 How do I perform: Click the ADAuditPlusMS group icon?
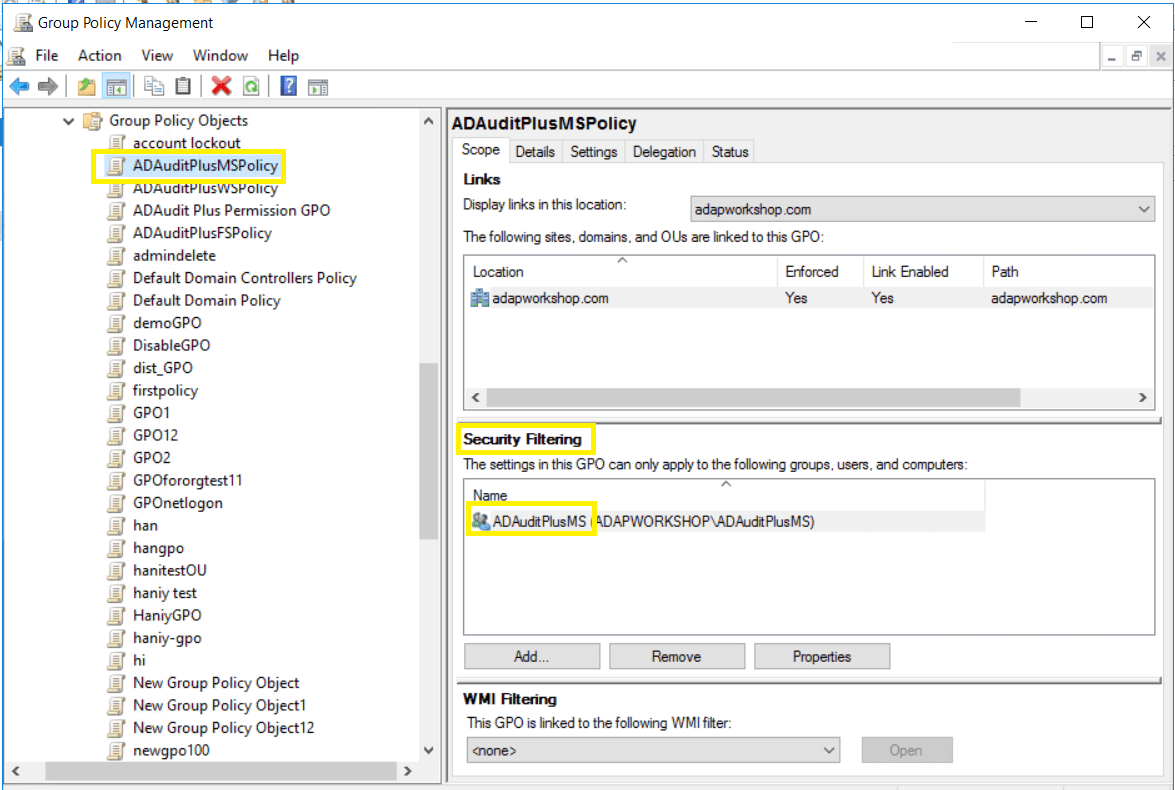click(x=480, y=520)
